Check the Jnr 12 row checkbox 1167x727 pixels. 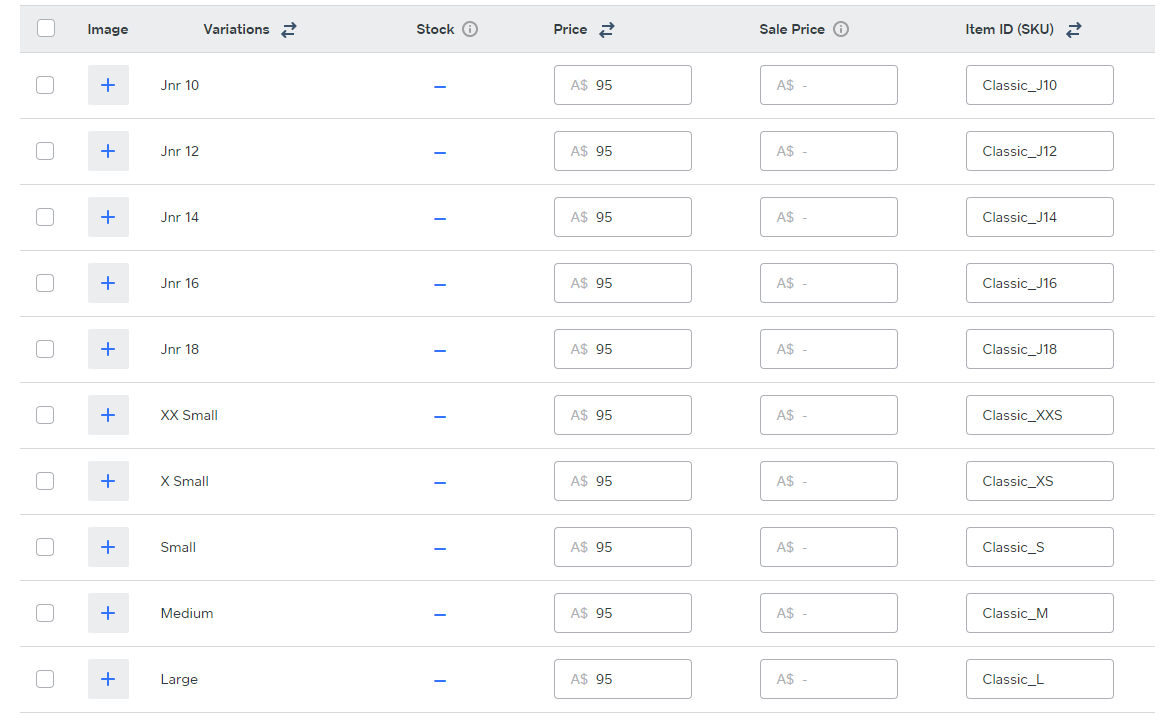45,151
